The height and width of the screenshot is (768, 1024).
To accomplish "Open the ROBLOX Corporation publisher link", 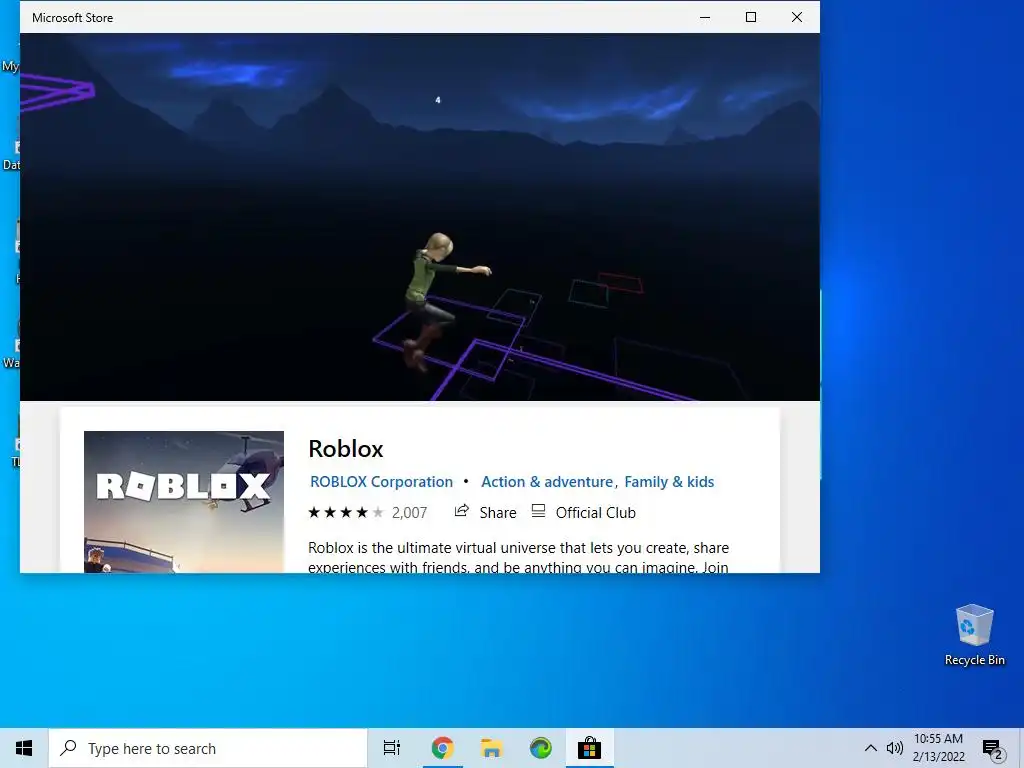I will pos(381,482).
